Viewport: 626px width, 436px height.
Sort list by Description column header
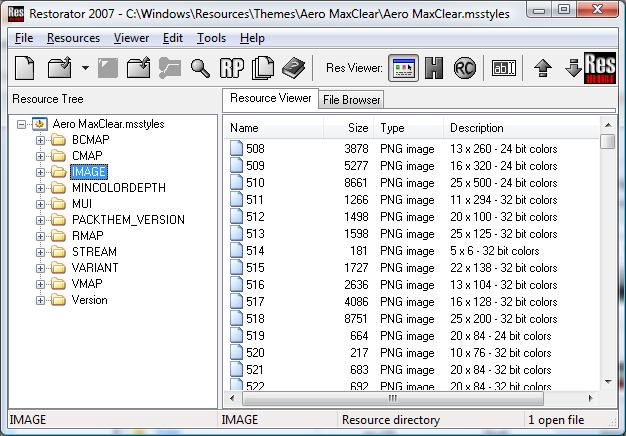click(521, 128)
